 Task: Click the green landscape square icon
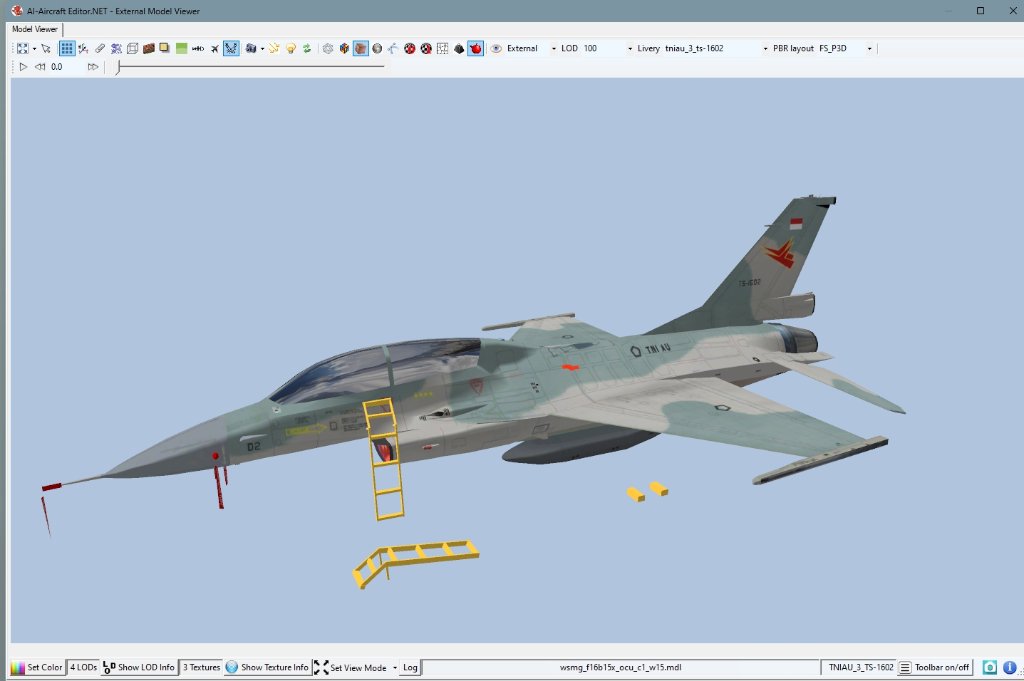(181, 48)
